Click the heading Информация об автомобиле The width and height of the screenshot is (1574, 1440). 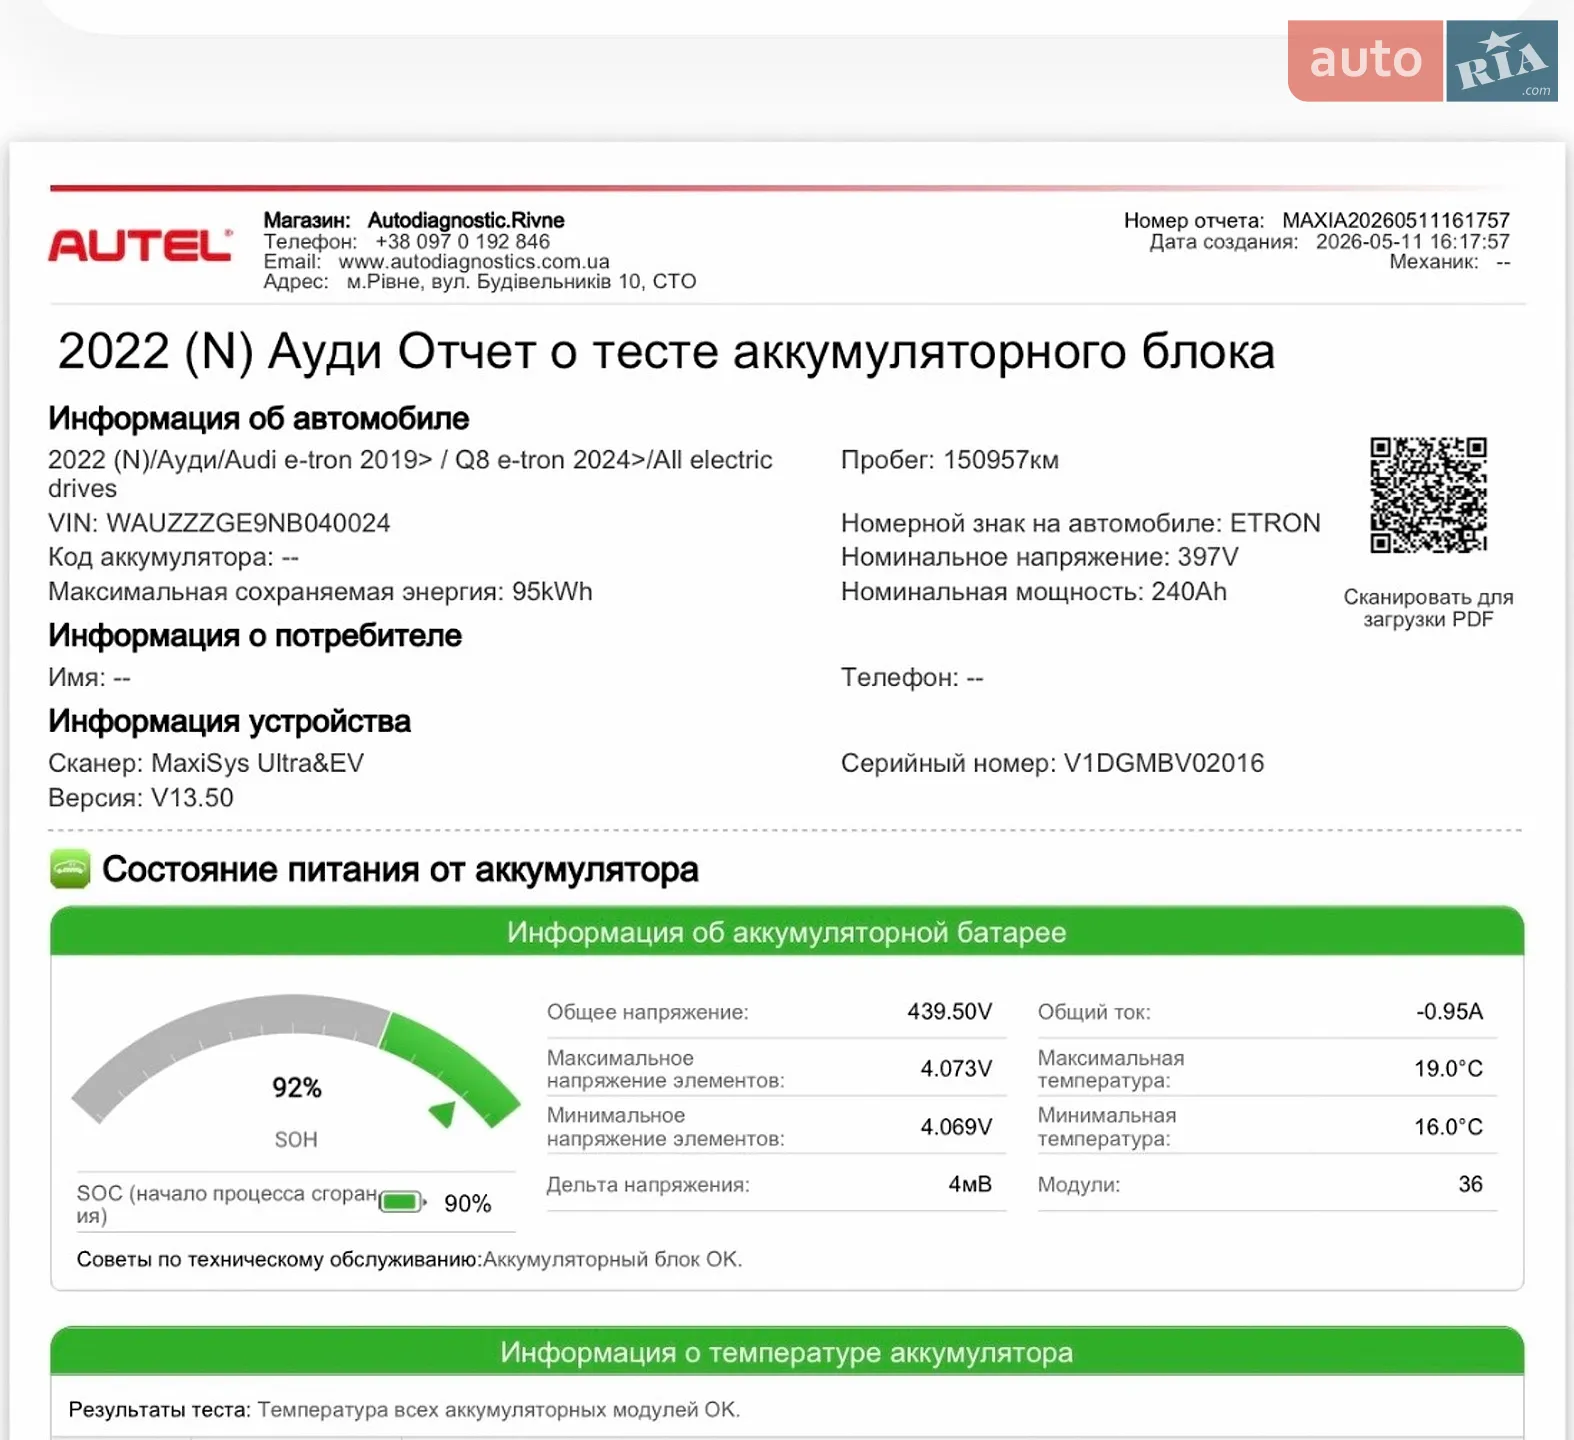258,418
